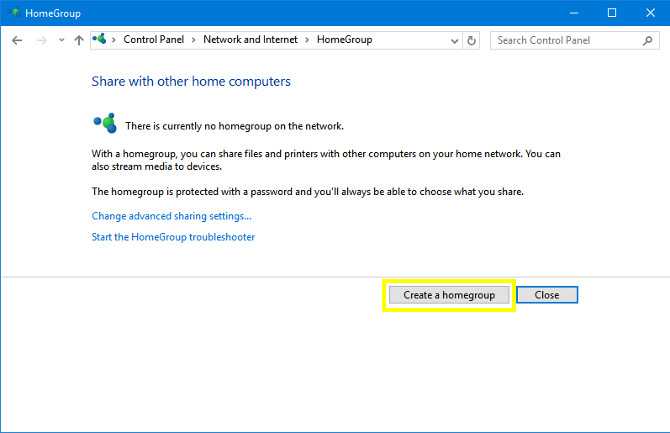The width and height of the screenshot is (670, 433).
Task: Click the Close button
Action: tap(547, 295)
